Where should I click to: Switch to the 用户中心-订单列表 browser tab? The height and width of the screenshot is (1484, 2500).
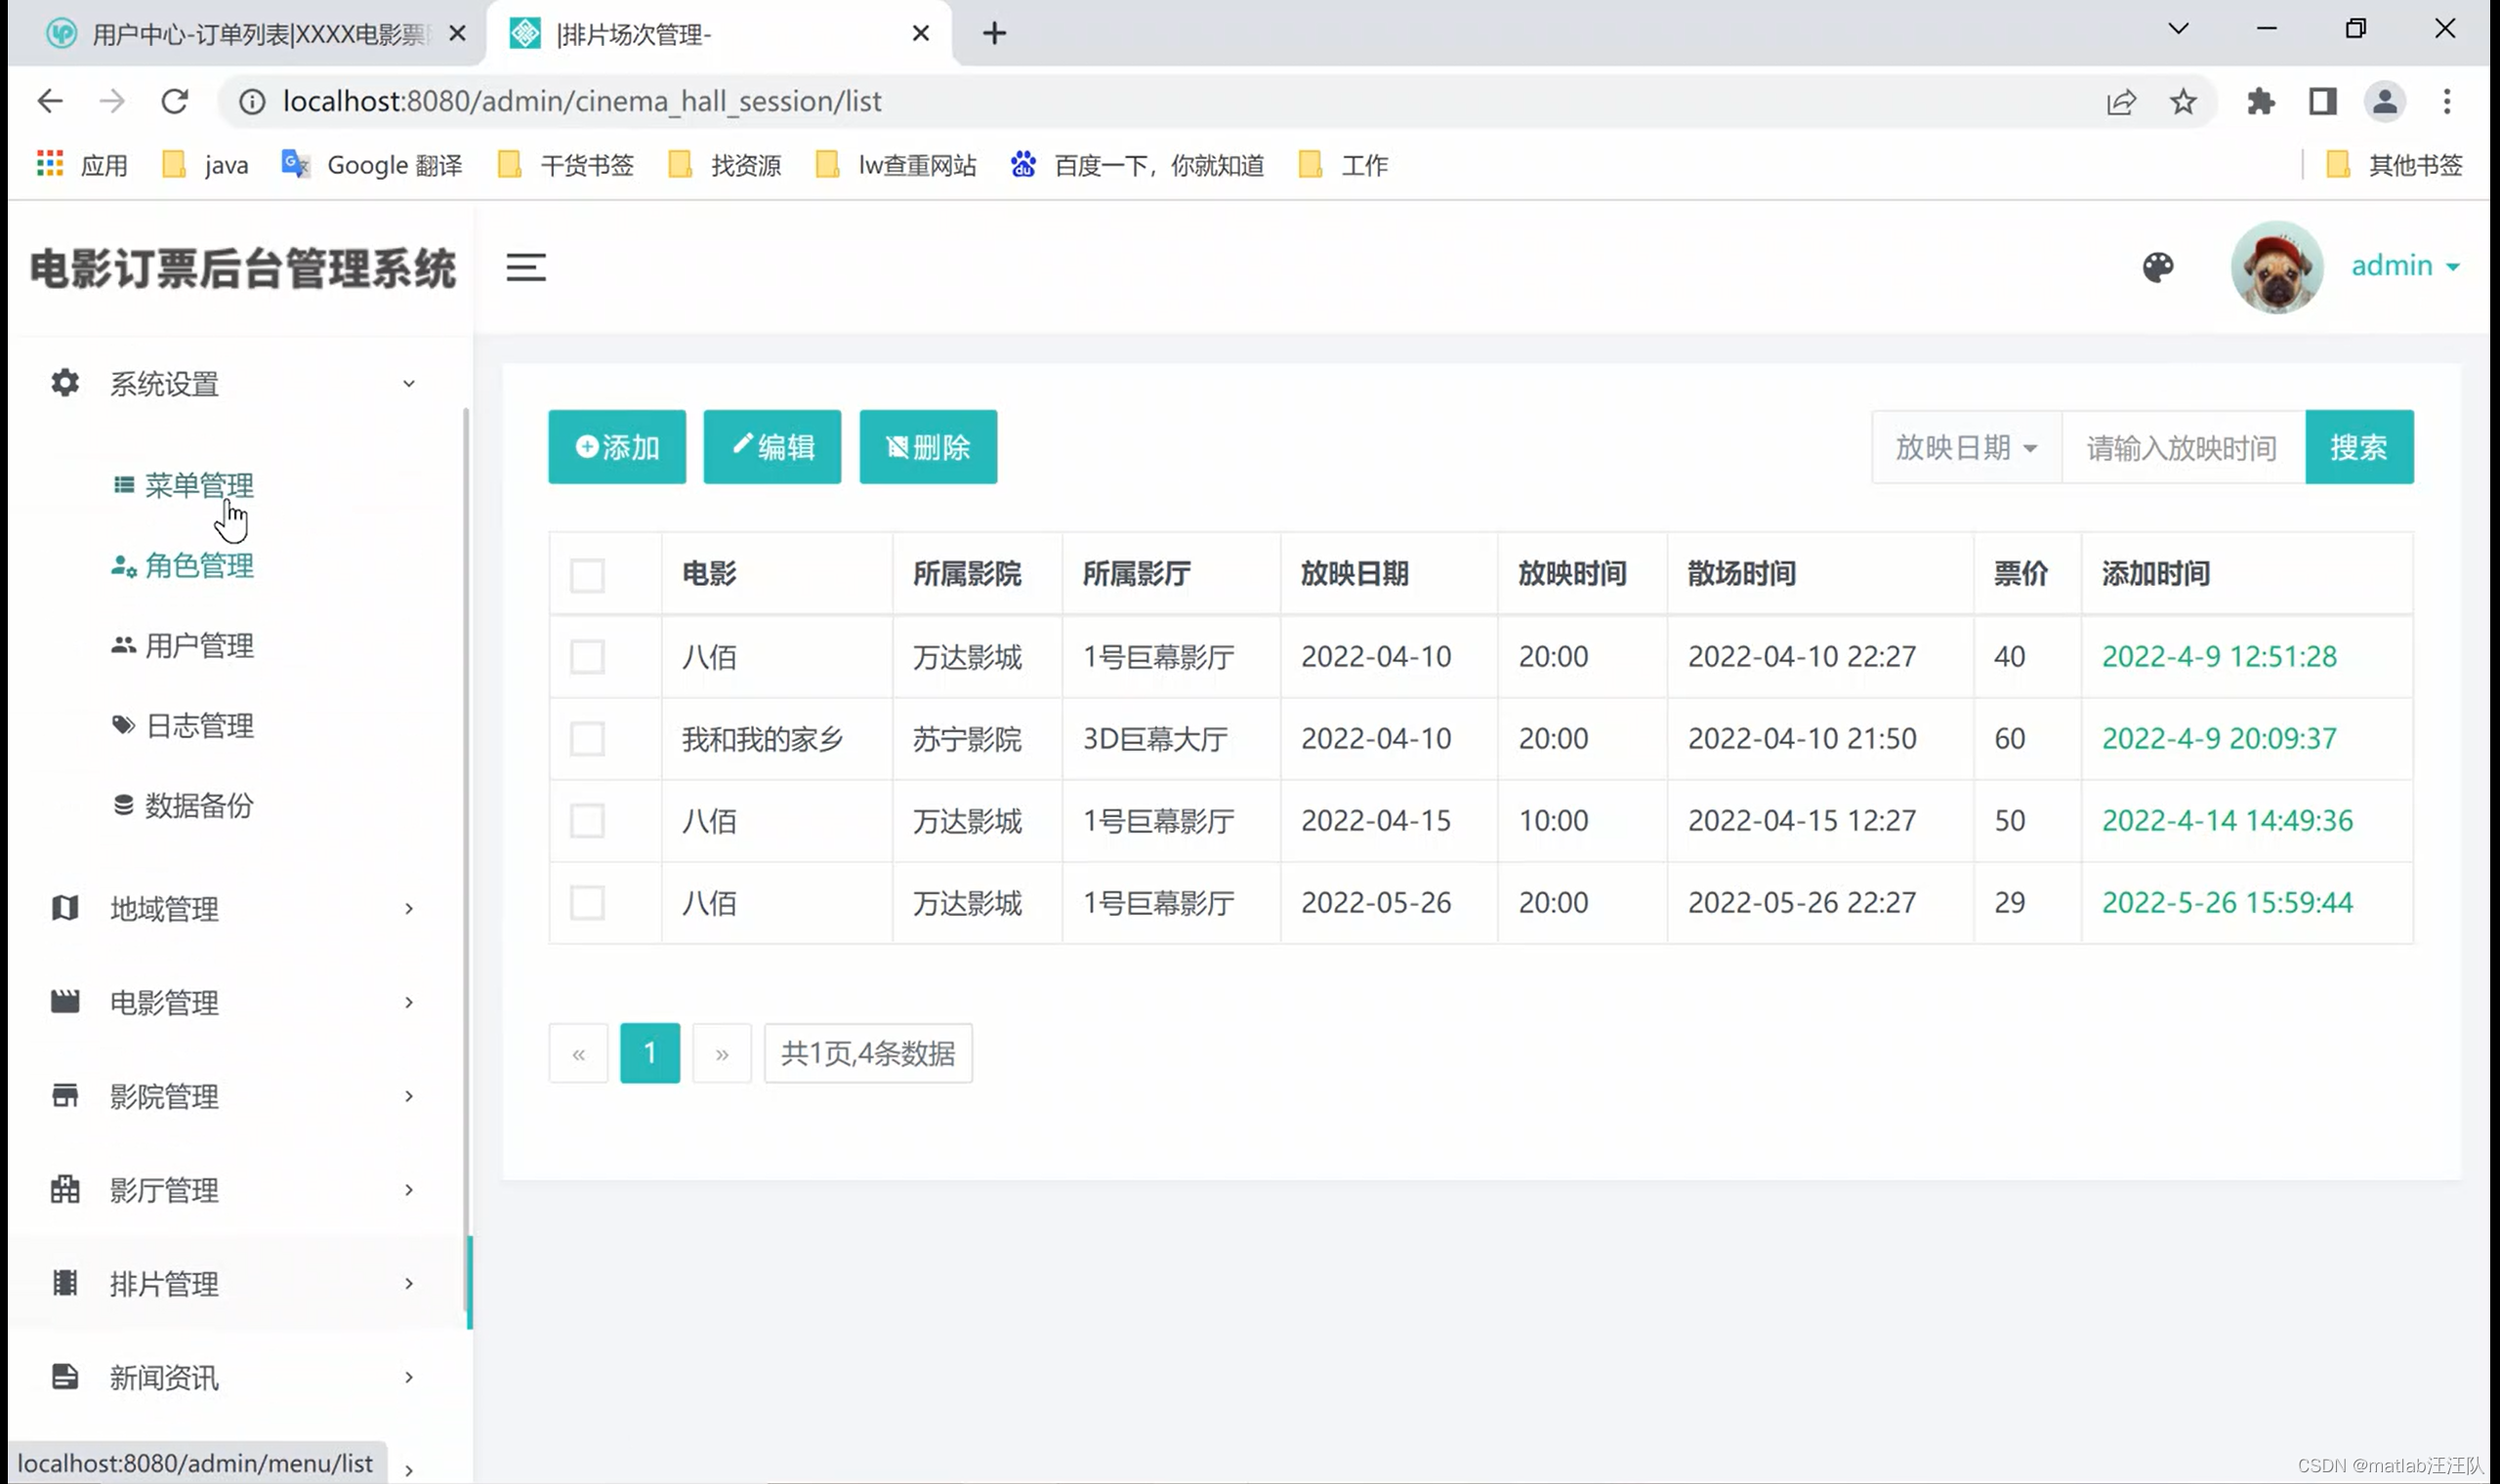click(258, 34)
